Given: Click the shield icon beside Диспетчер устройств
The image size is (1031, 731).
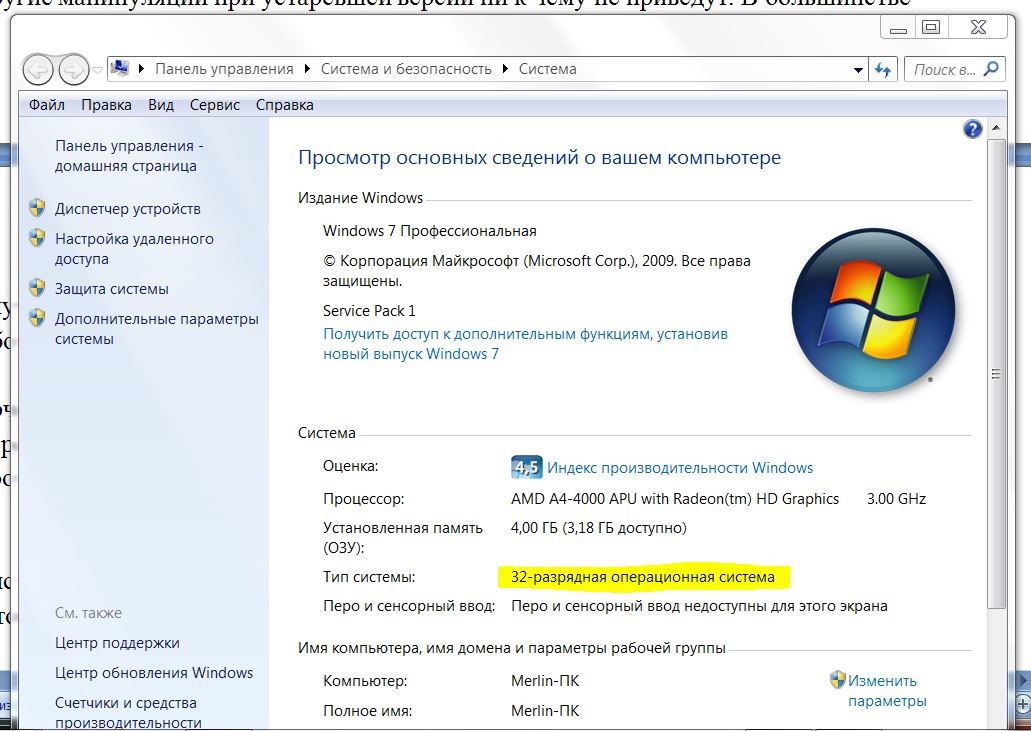Looking at the screenshot, I should (37, 209).
